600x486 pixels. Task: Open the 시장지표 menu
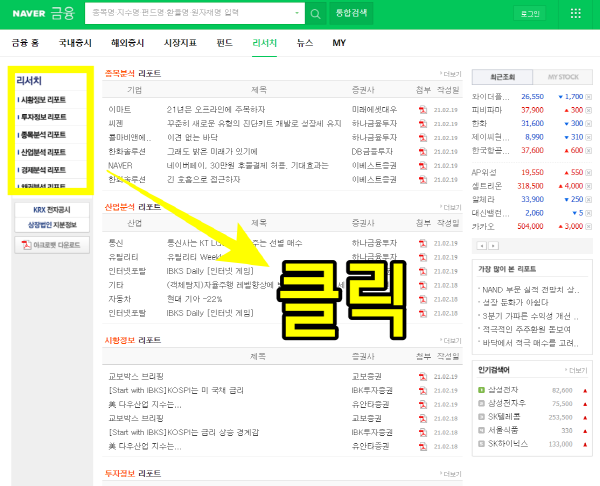click(x=180, y=43)
